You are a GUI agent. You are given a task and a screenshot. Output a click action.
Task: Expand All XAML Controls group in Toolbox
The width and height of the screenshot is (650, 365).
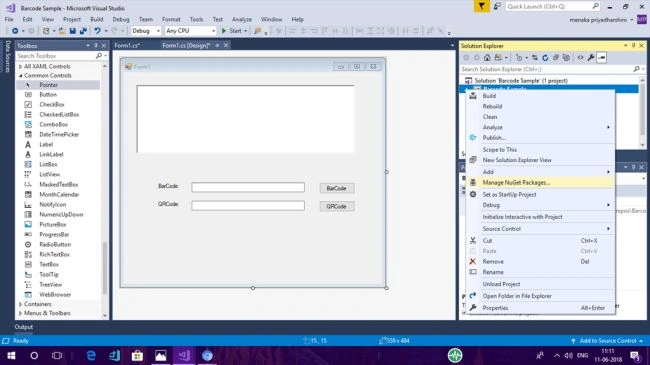20,66
